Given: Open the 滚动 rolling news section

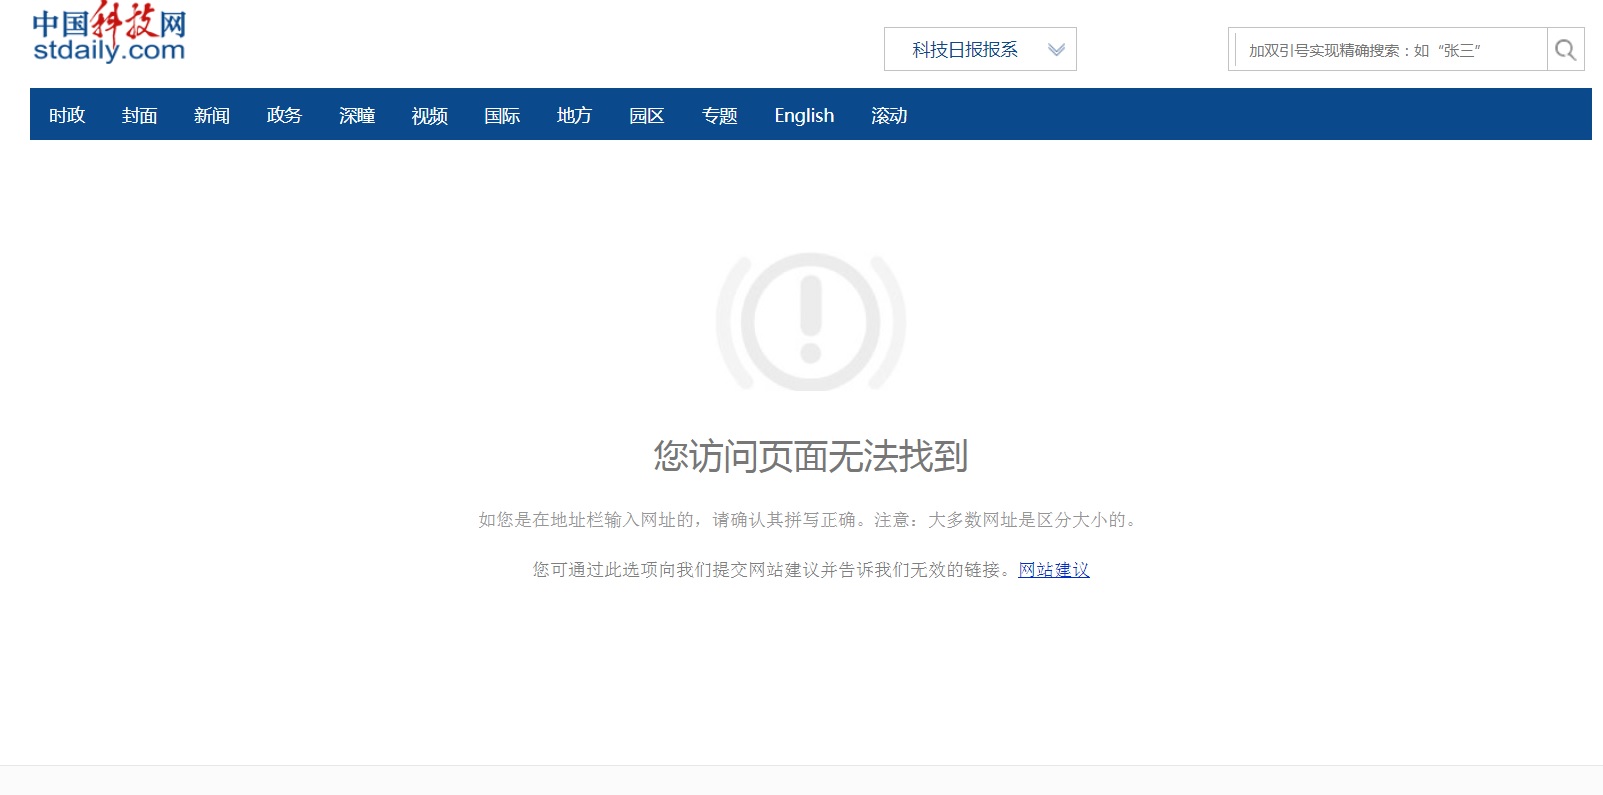Looking at the screenshot, I should click(x=889, y=116).
